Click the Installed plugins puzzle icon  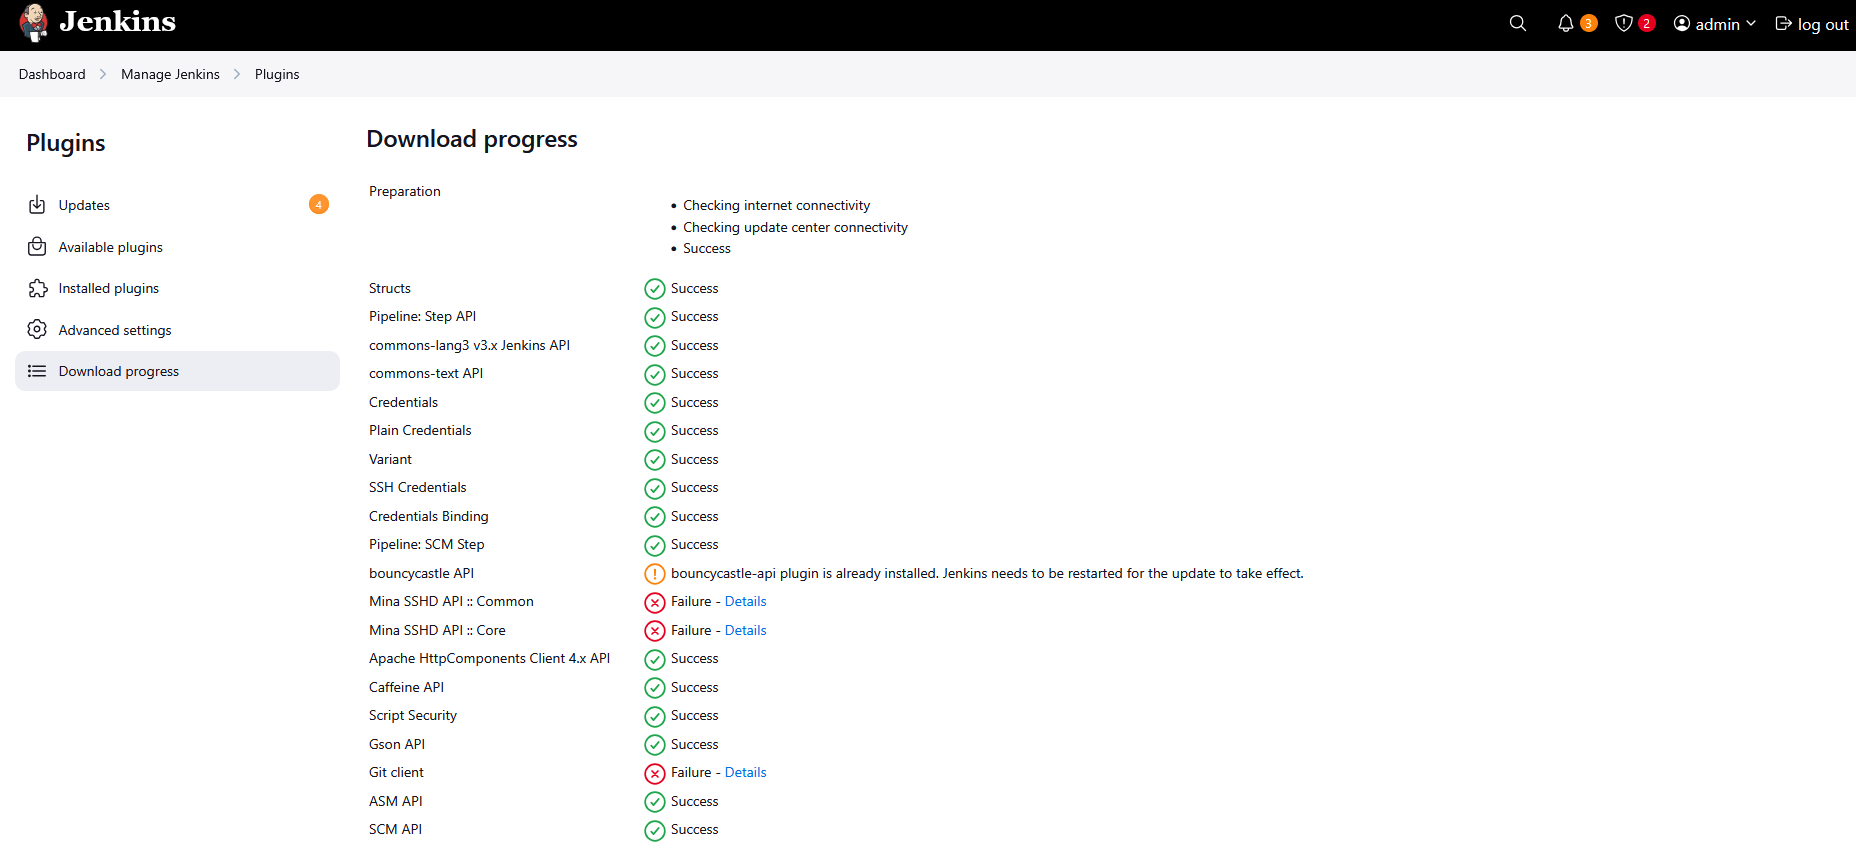[x=37, y=288]
